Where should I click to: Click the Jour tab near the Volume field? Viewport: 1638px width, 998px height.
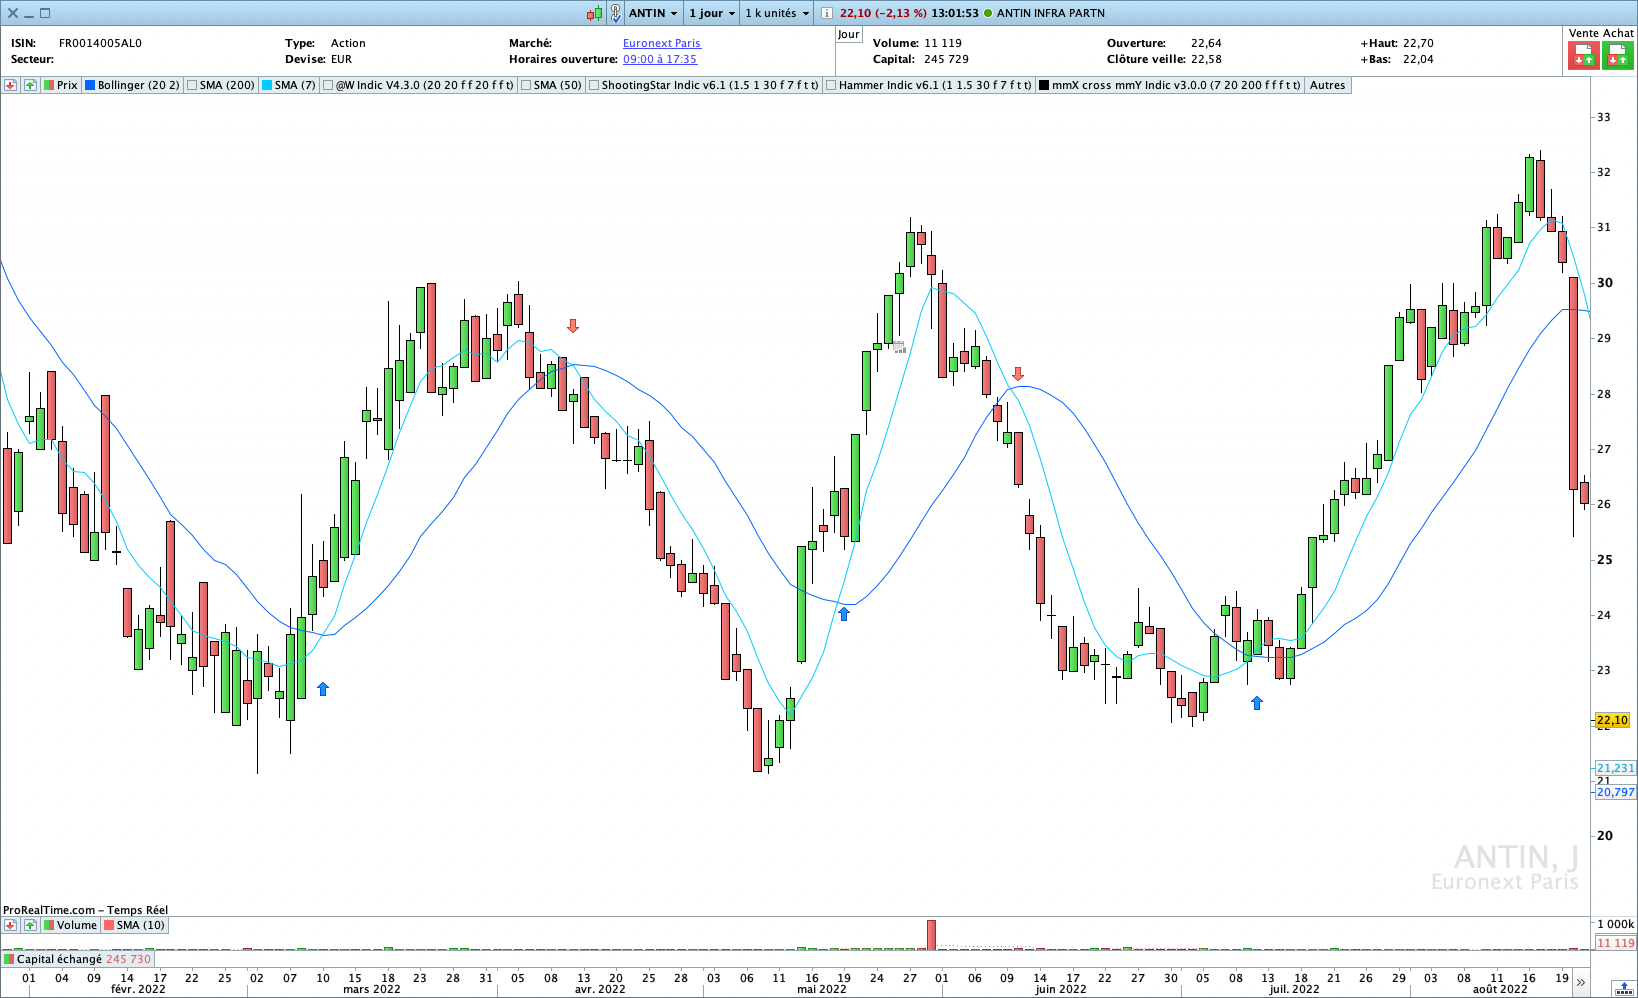849,34
